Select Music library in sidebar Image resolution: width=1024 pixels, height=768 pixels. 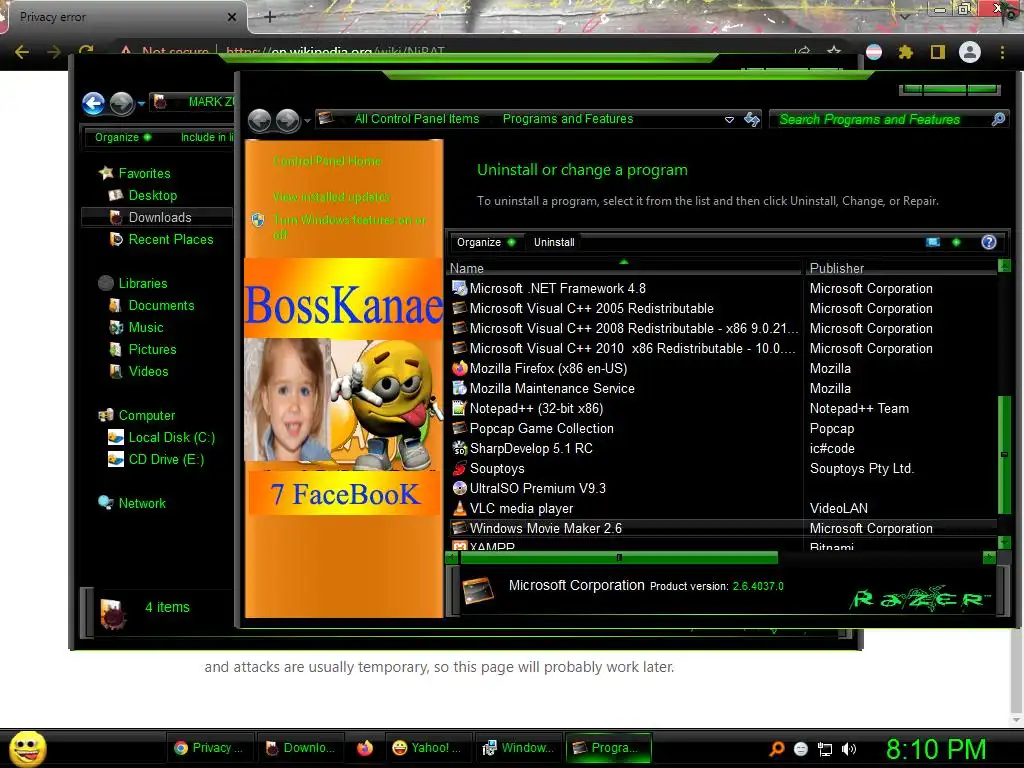click(146, 328)
